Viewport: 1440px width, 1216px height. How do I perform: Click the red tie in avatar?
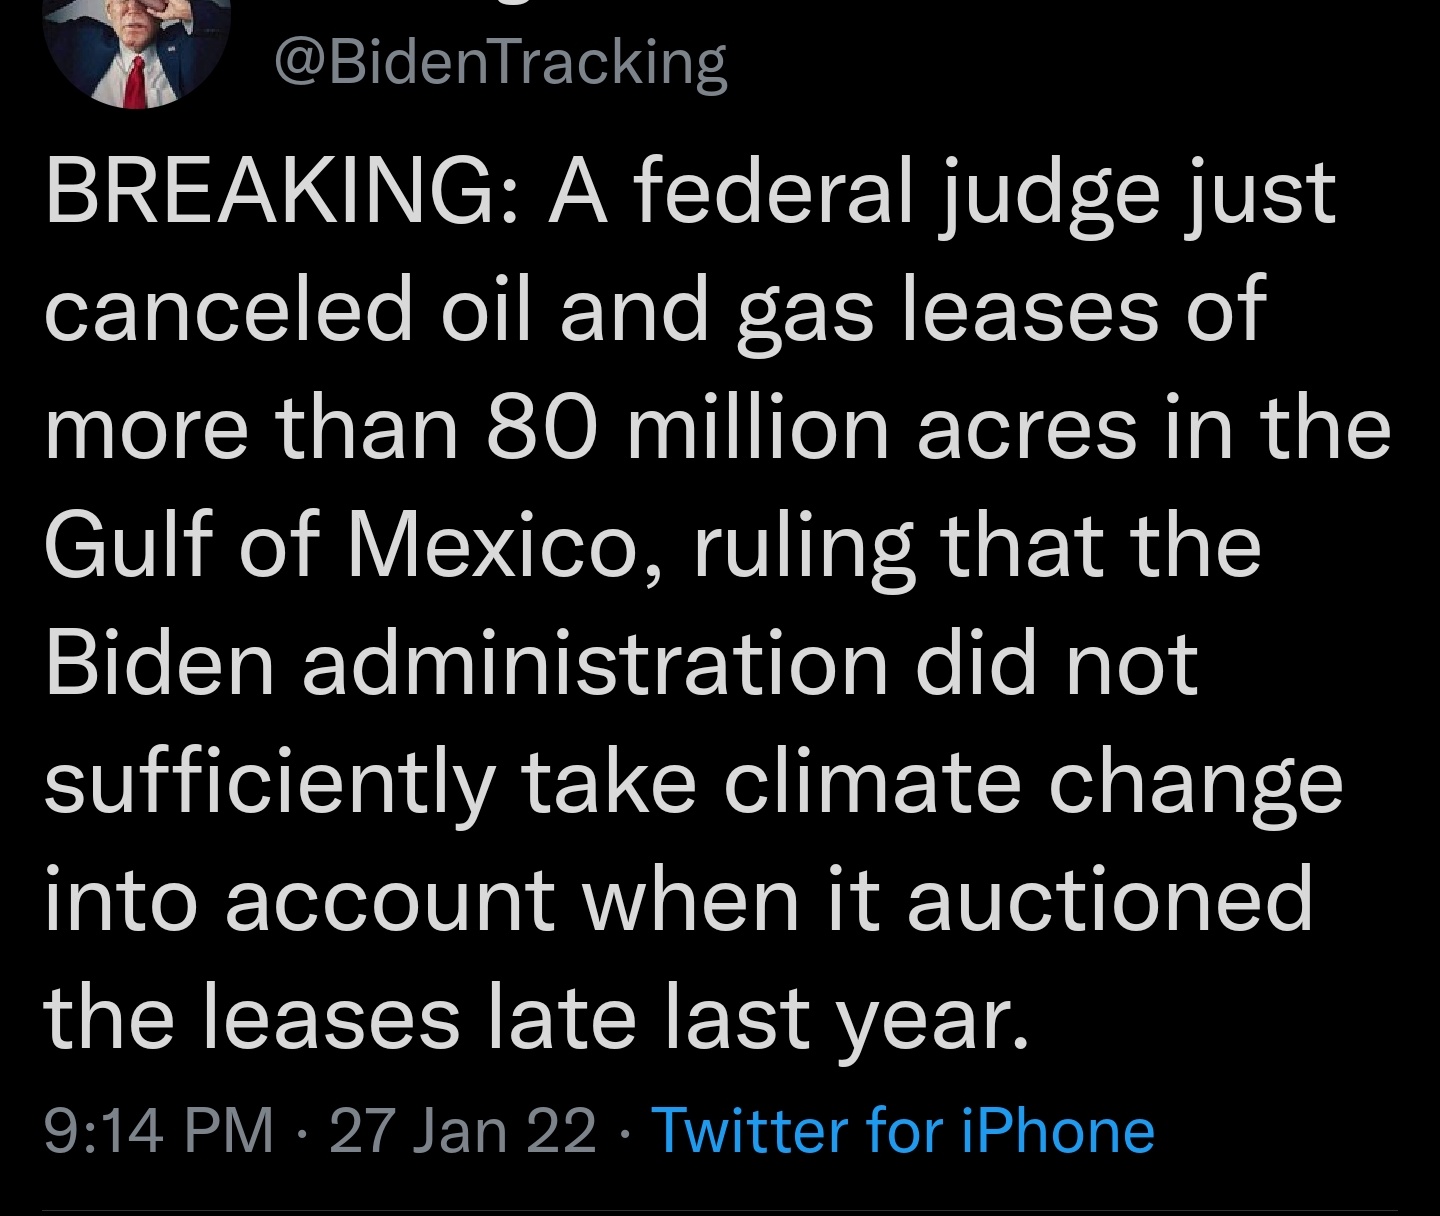pyautogui.click(x=133, y=84)
